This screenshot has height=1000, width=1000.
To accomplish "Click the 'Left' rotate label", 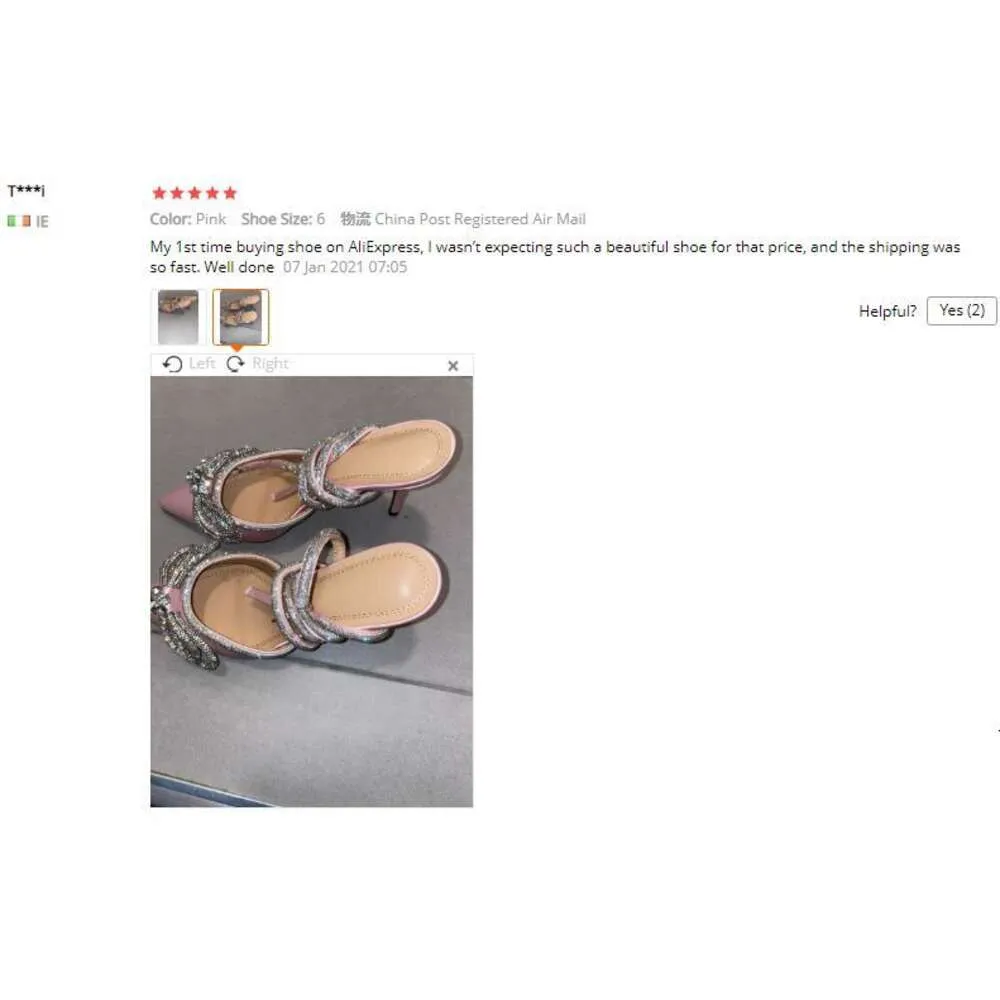I will coord(202,364).
